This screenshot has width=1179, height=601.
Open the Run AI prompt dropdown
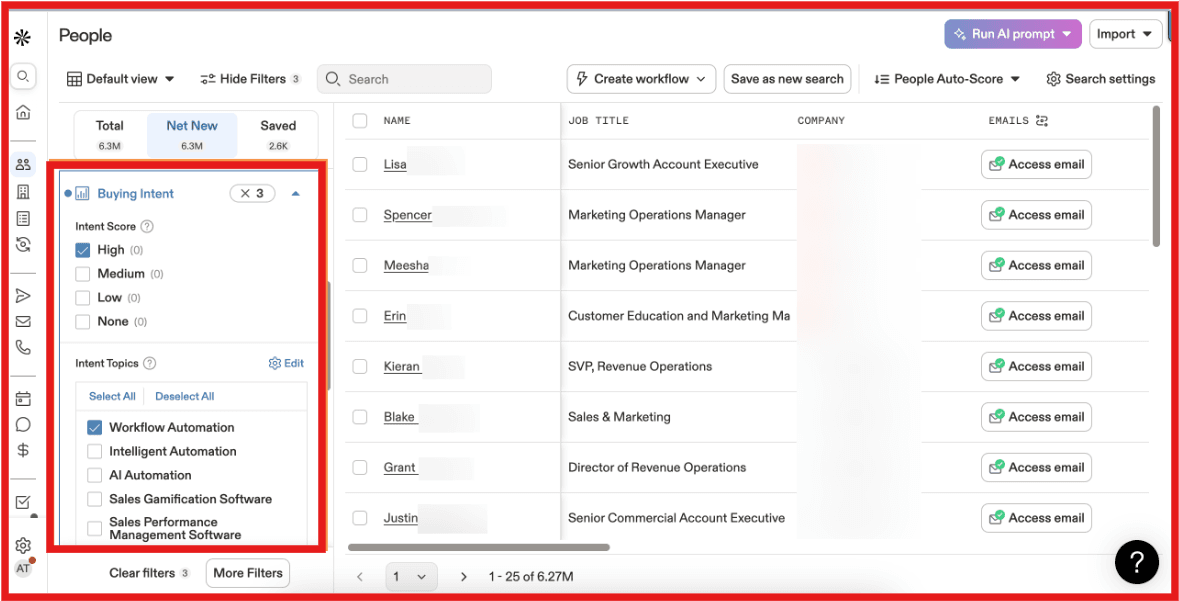tap(1013, 34)
